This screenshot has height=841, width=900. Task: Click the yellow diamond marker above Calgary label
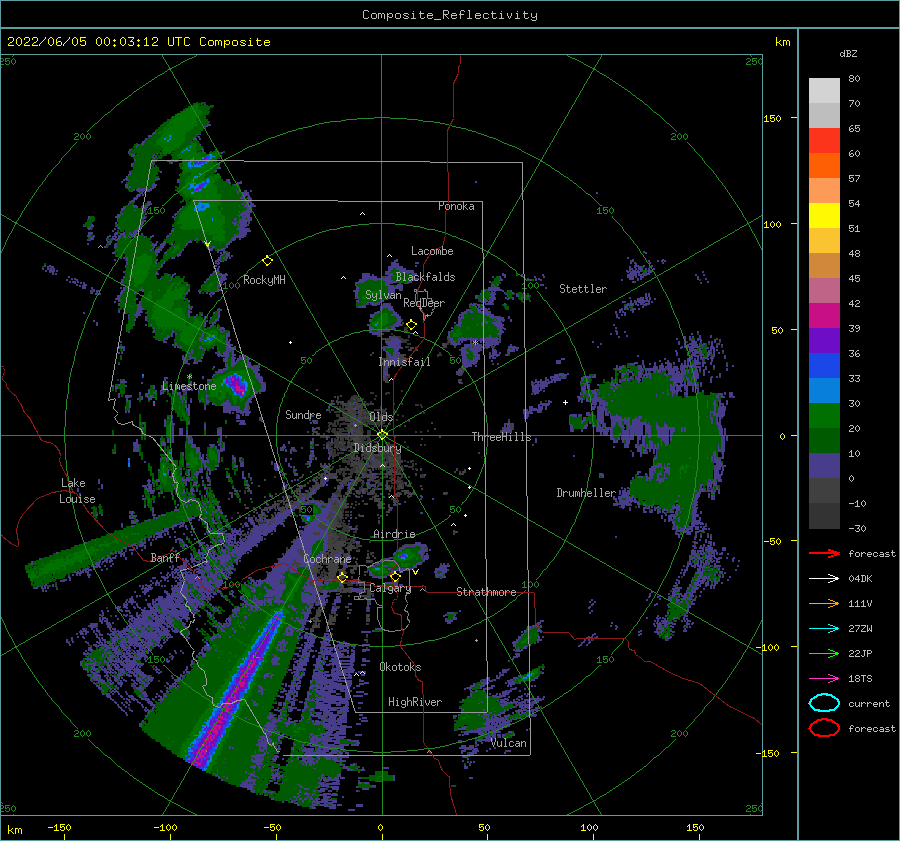coord(395,576)
